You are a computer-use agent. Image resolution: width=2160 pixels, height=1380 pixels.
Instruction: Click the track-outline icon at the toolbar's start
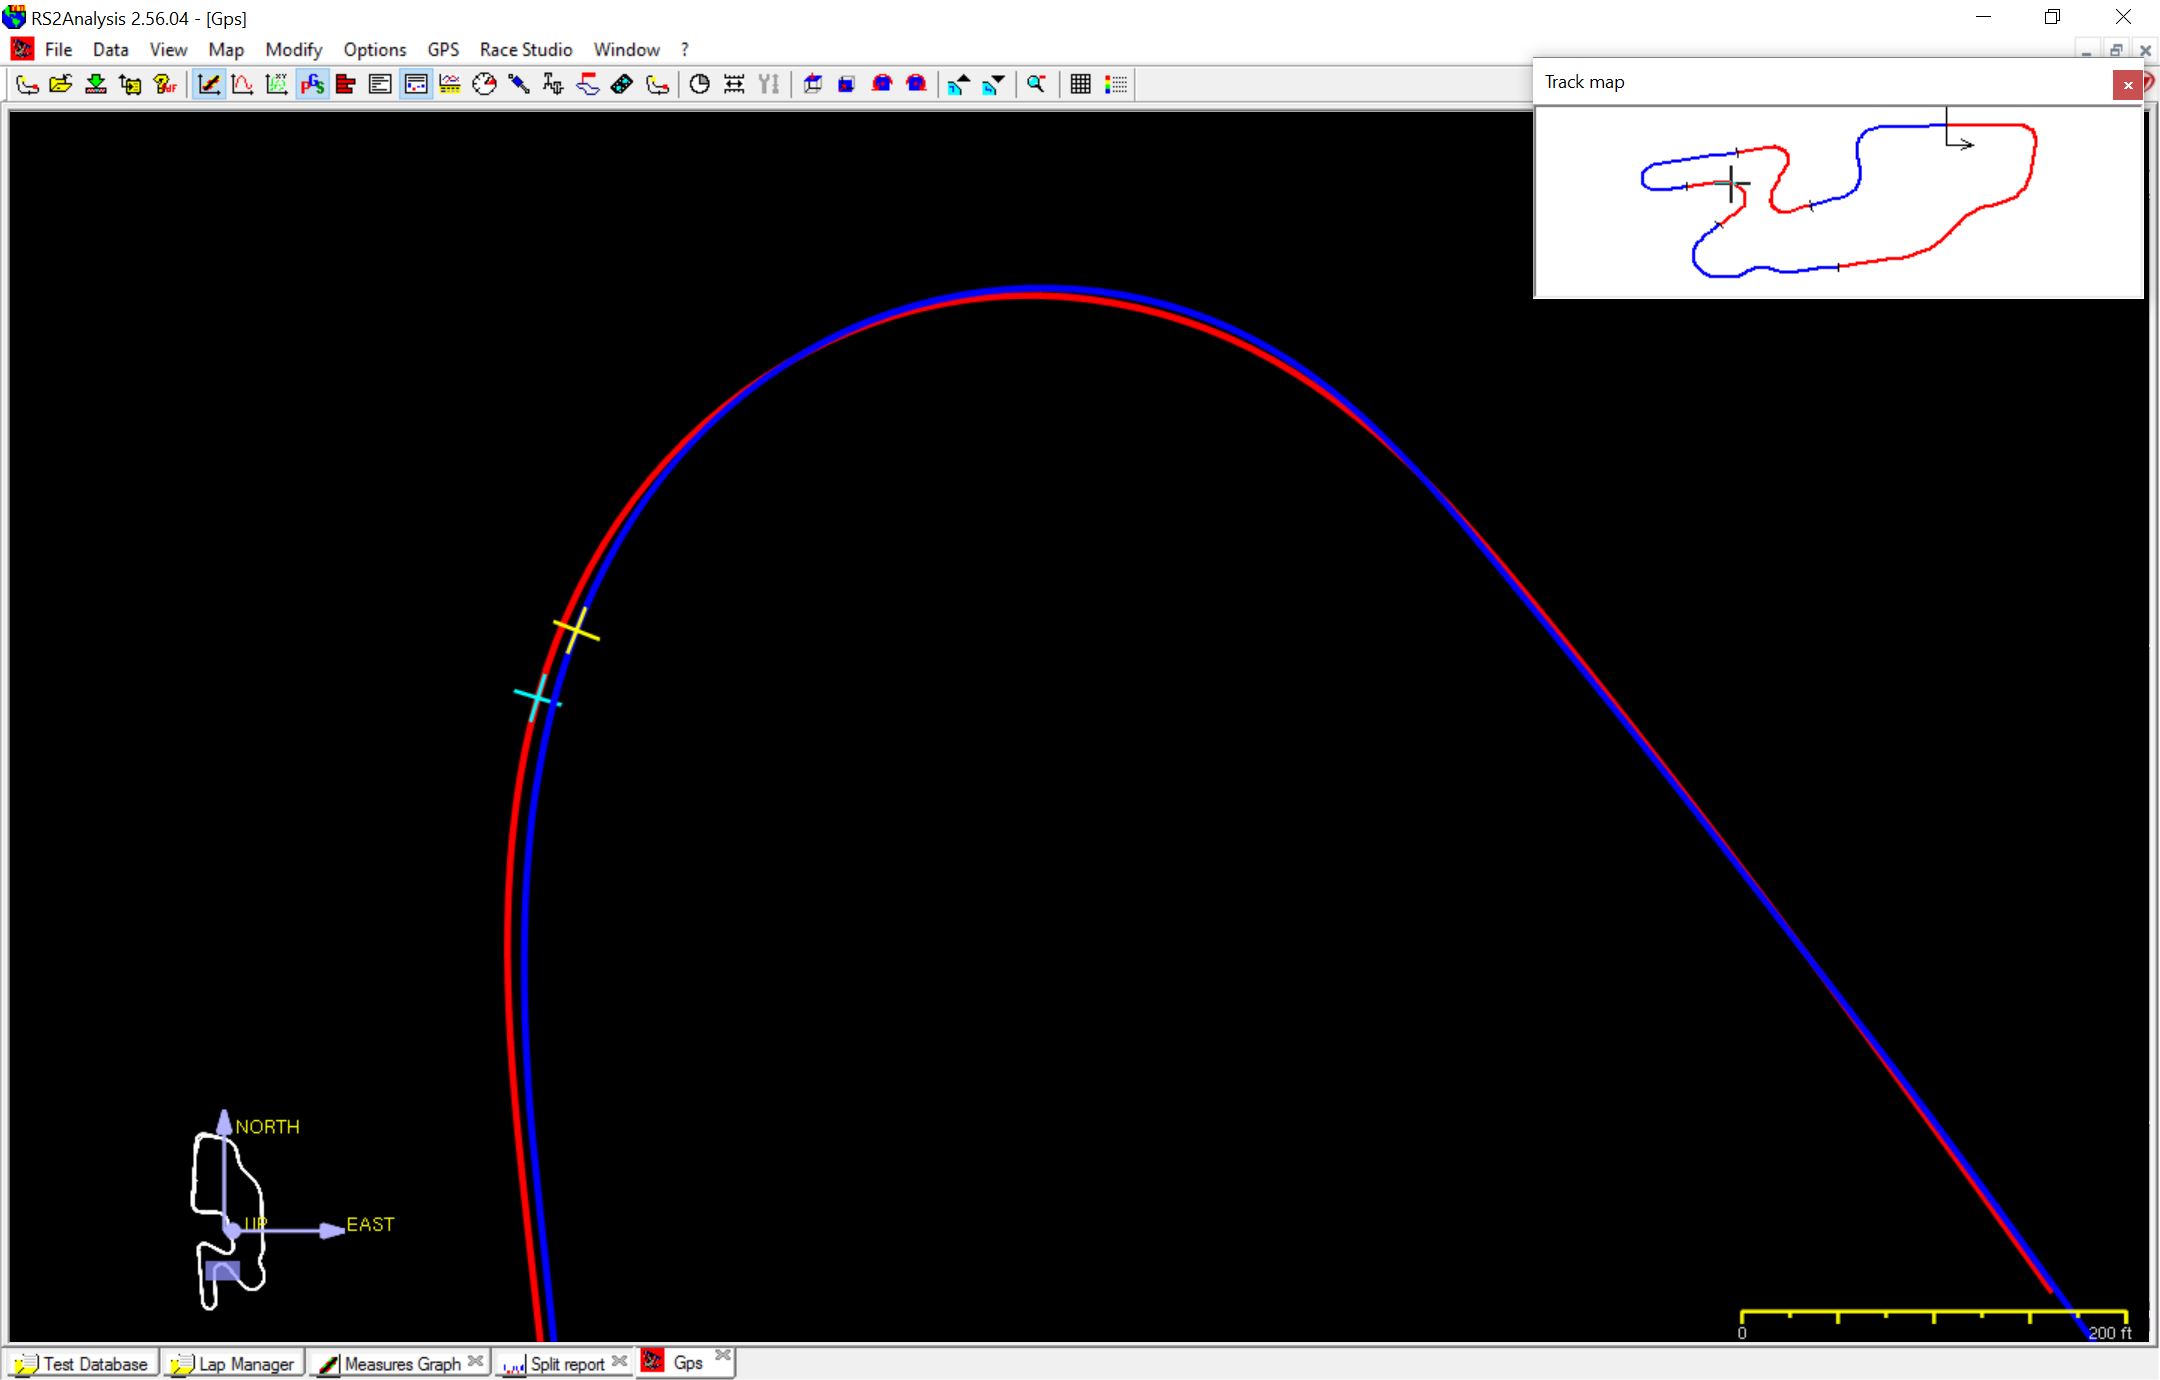[27, 84]
